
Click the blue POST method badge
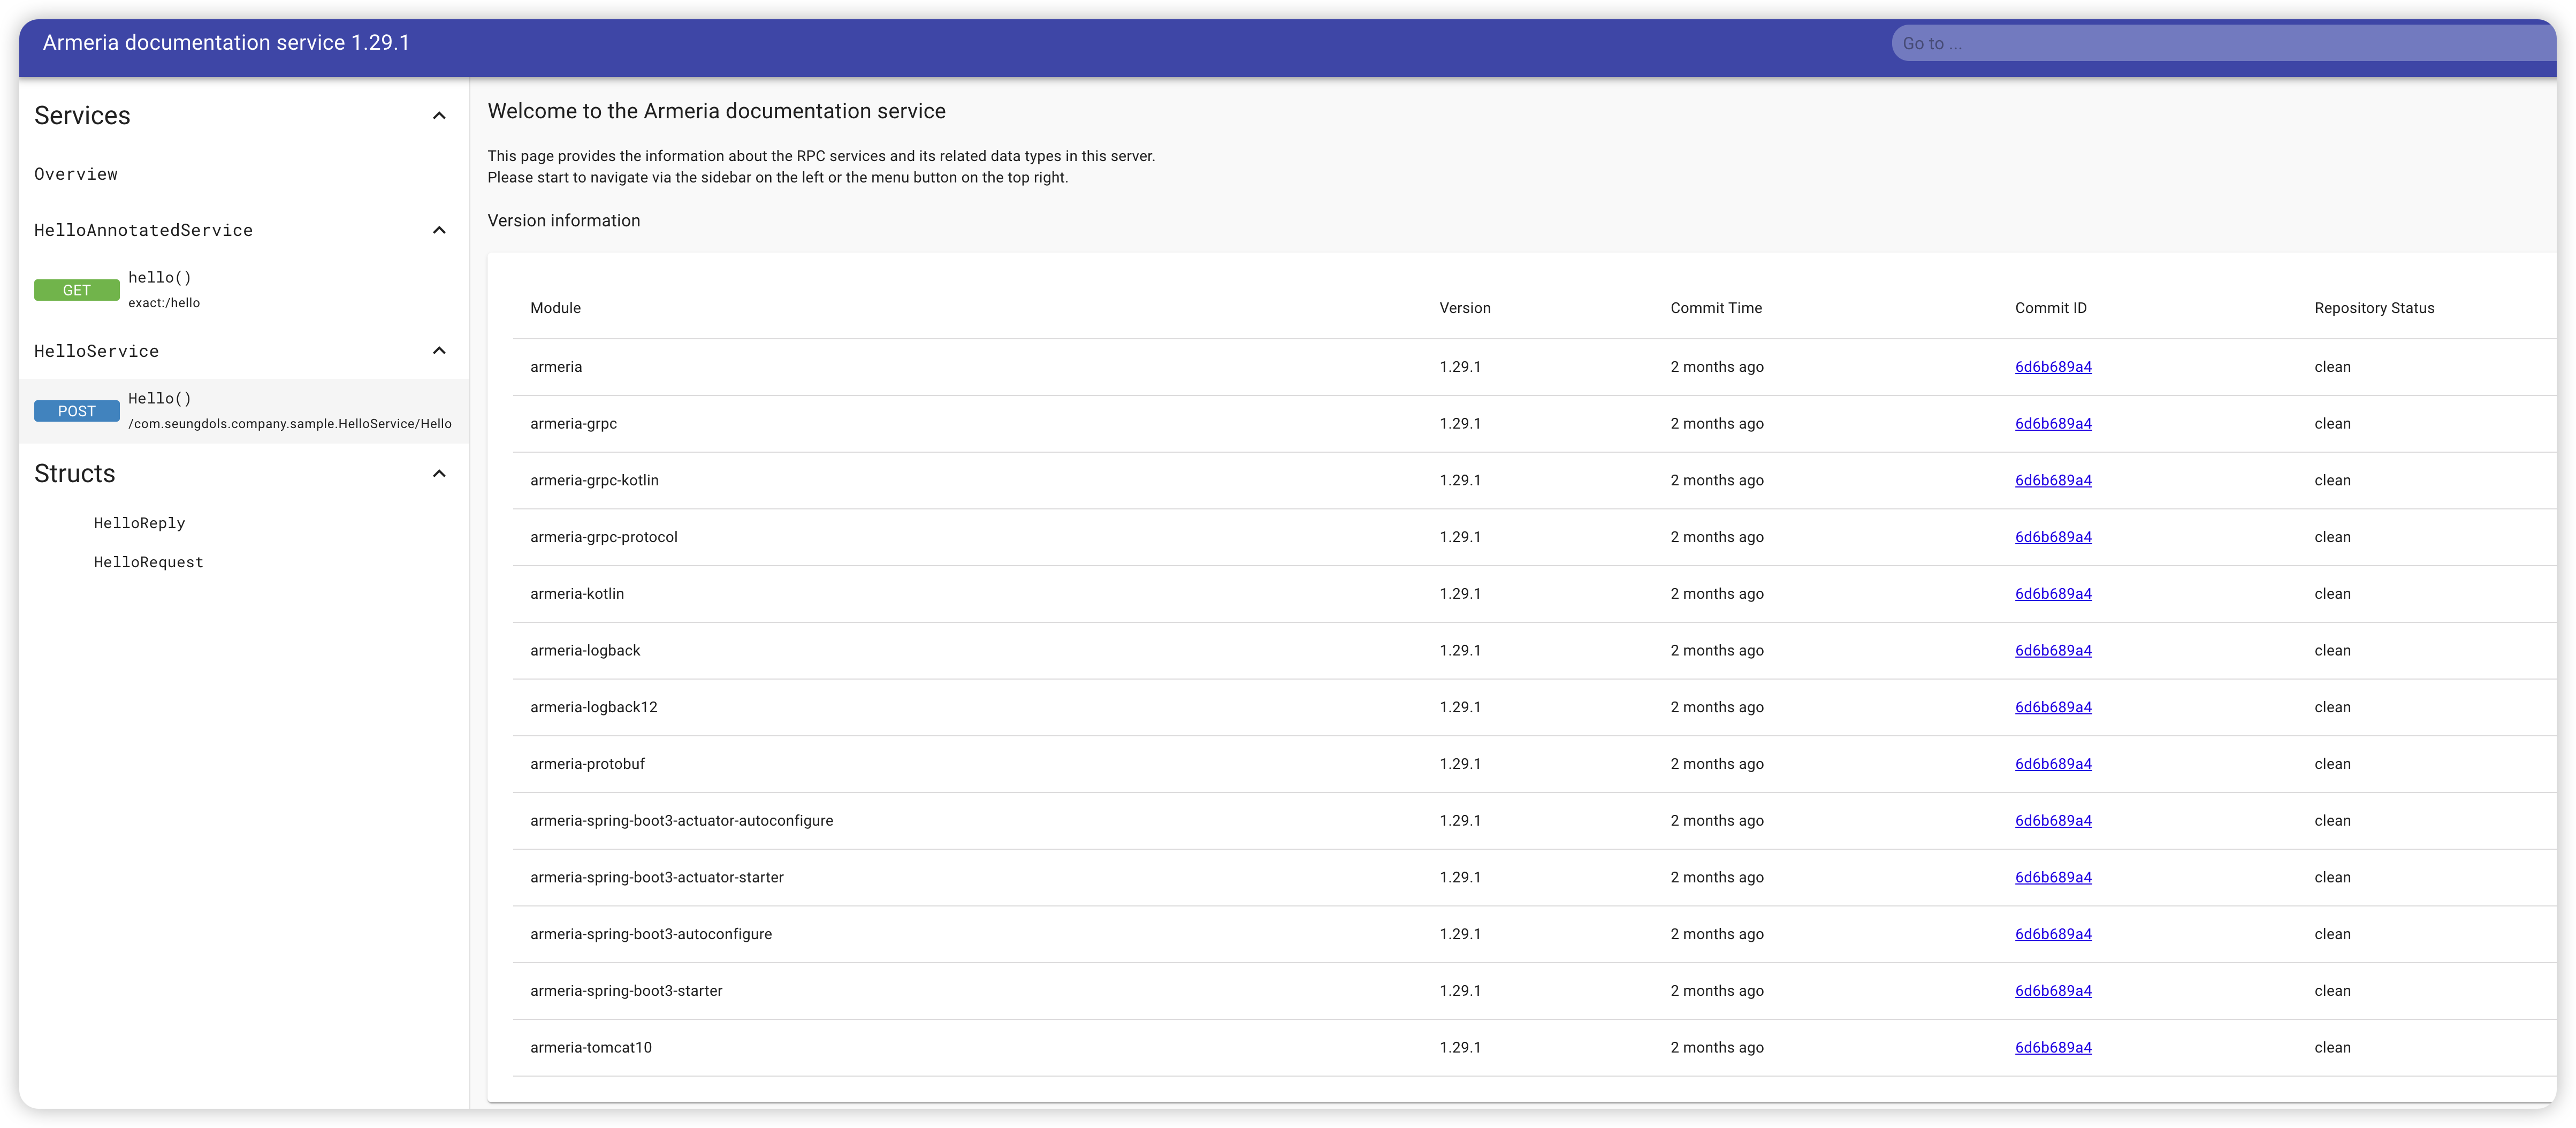click(77, 411)
